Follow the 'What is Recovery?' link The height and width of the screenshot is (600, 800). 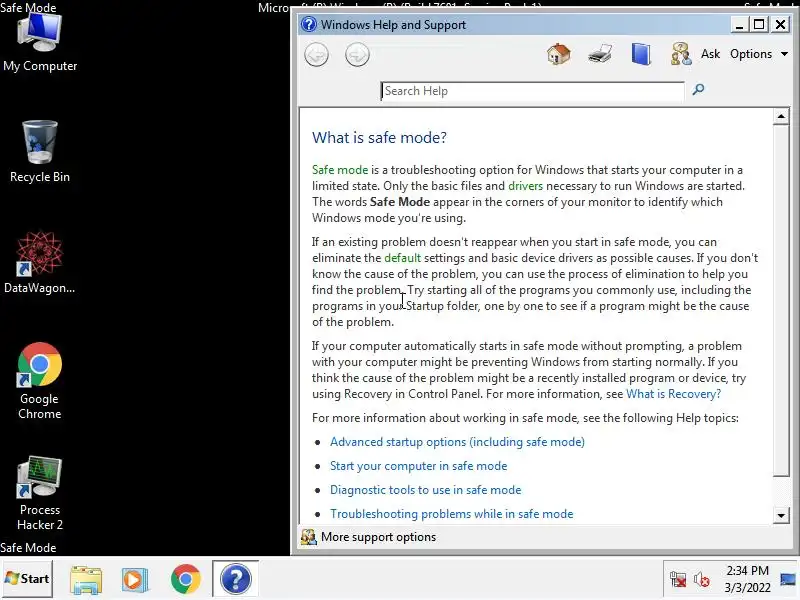coord(673,394)
